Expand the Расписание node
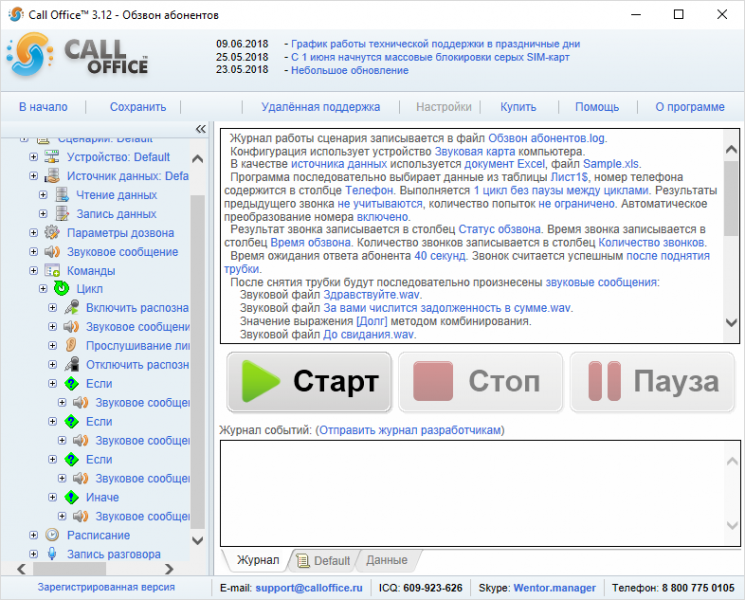 point(33,535)
